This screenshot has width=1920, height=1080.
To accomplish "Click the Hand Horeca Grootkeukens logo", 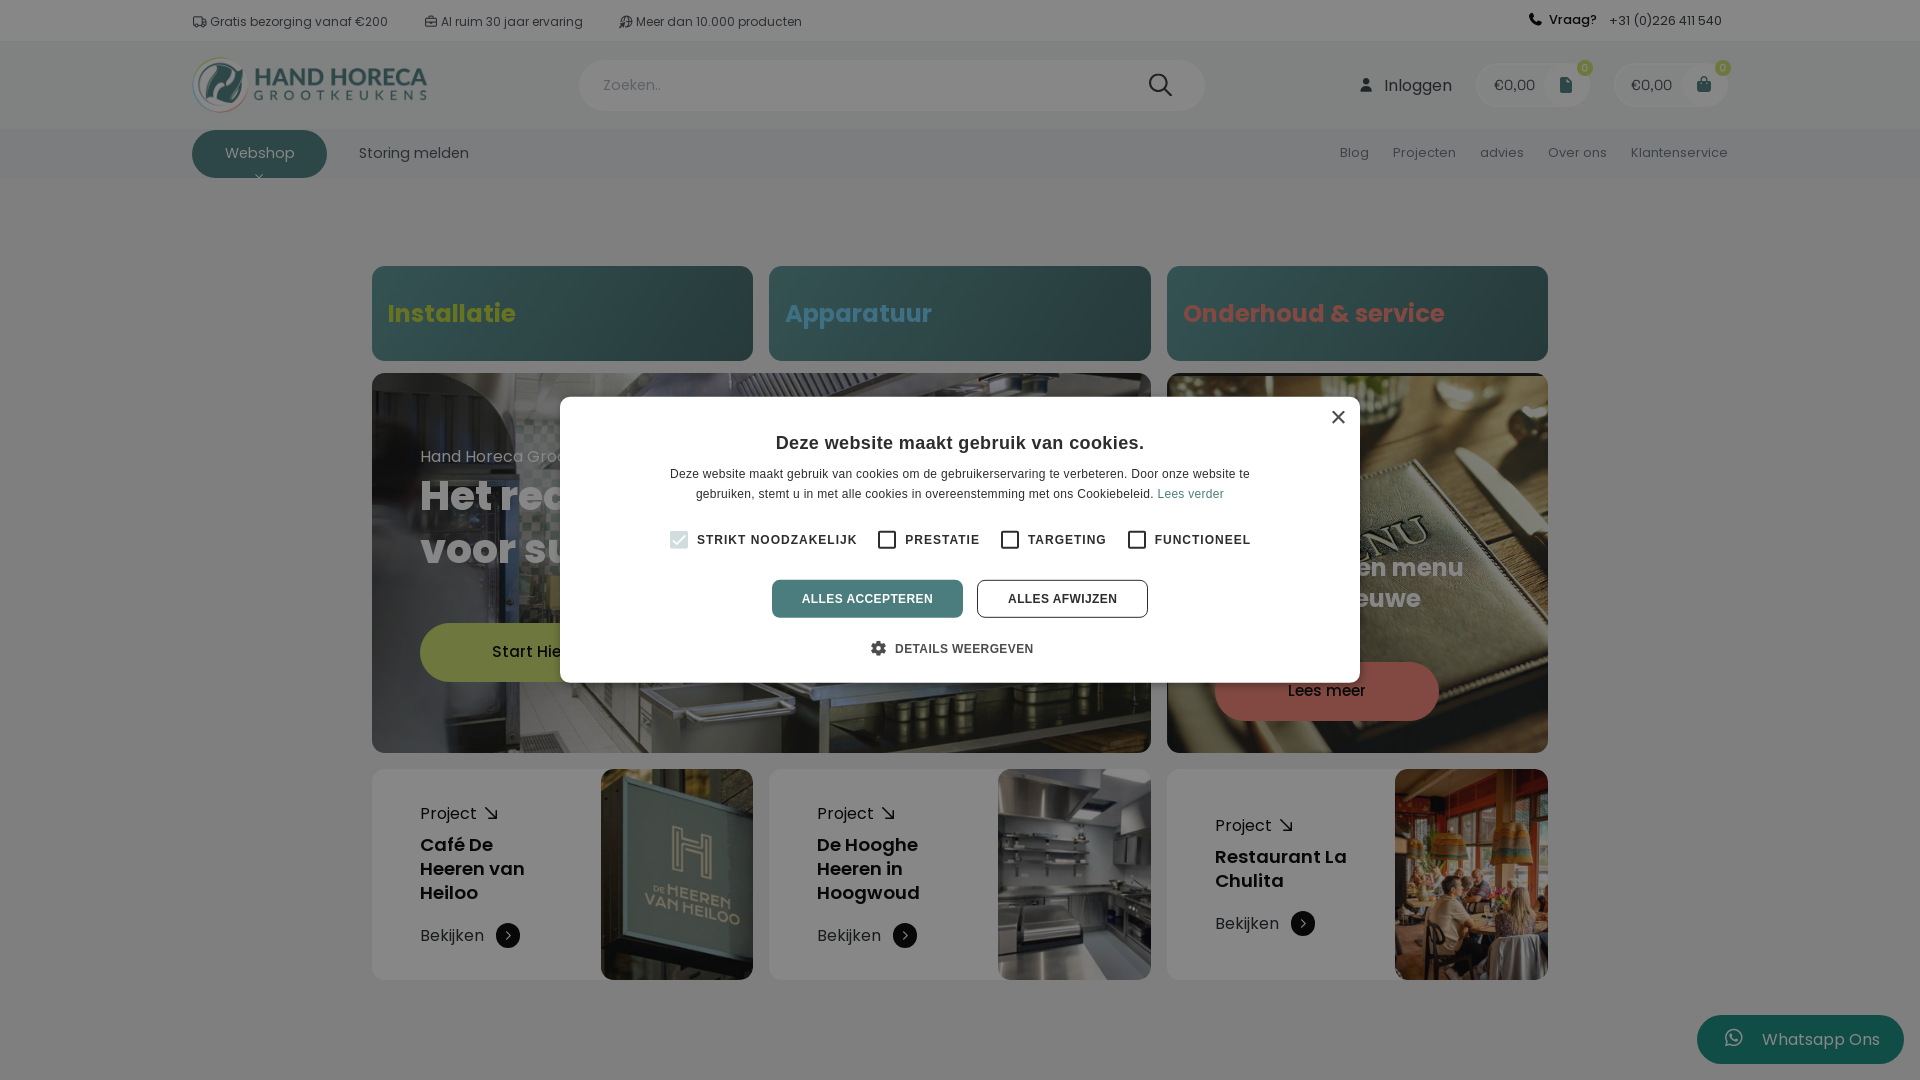I will [x=310, y=85].
